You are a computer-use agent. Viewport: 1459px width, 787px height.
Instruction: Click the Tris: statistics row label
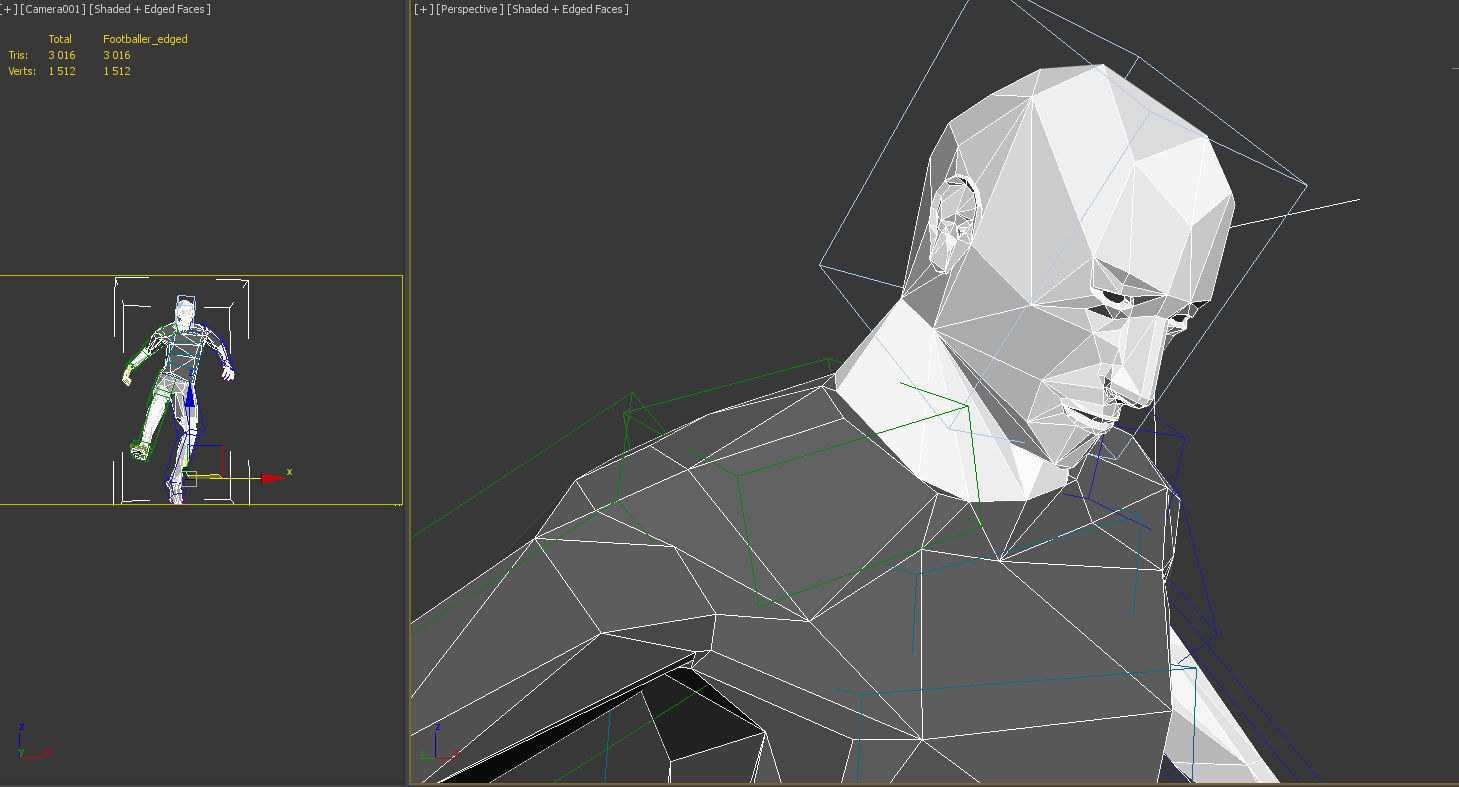[18, 55]
